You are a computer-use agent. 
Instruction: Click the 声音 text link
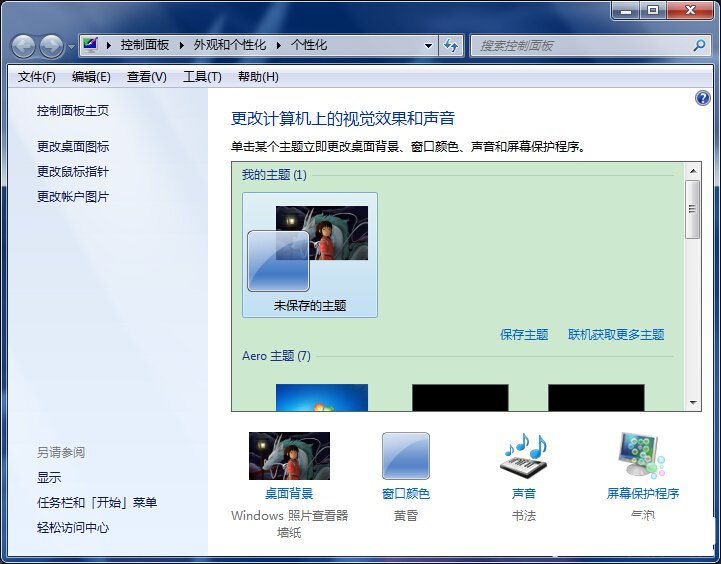click(x=524, y=494)
